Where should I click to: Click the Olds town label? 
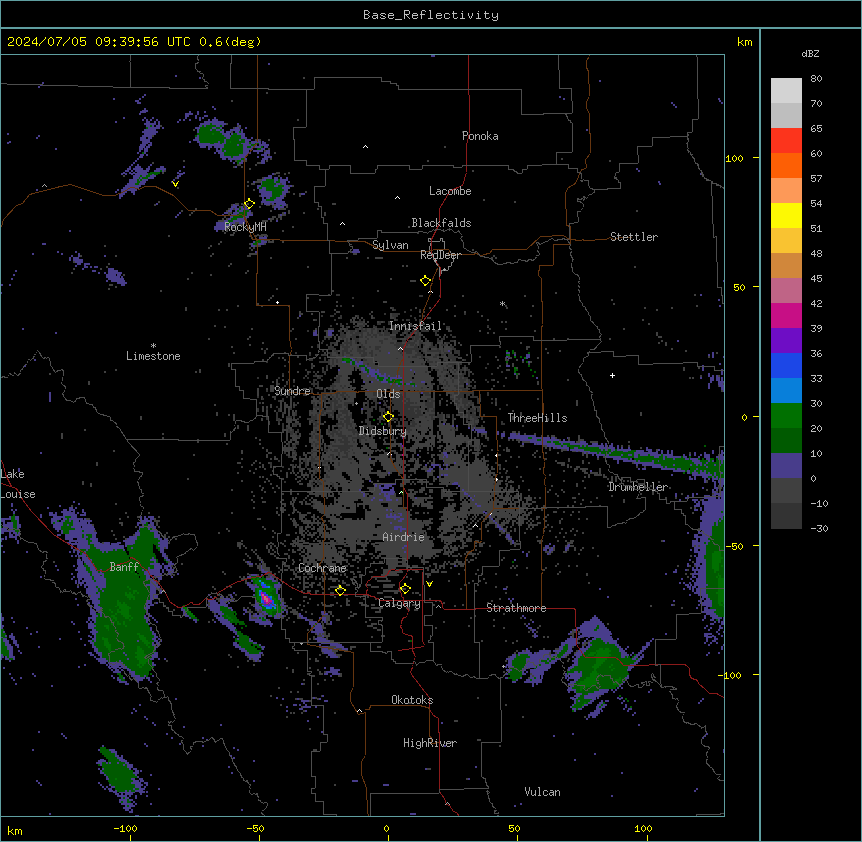388,394
